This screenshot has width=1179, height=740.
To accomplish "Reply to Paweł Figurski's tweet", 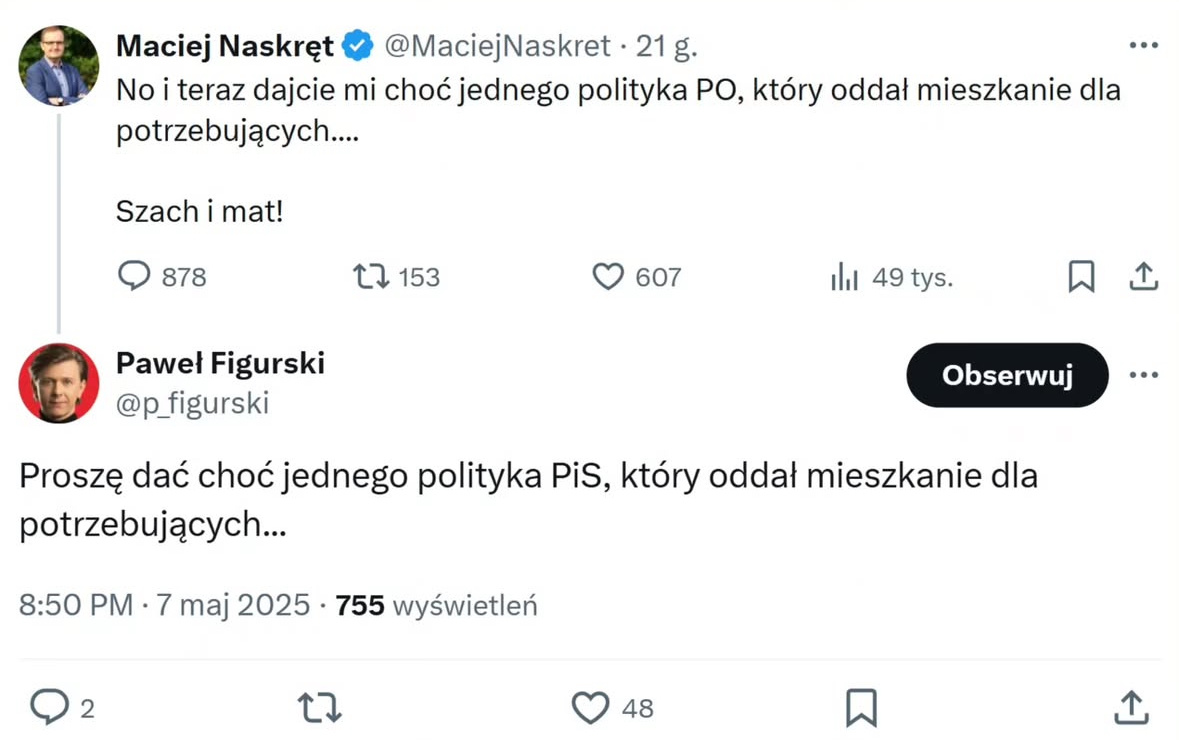I will pyautogui.click(x=48, y=707).
